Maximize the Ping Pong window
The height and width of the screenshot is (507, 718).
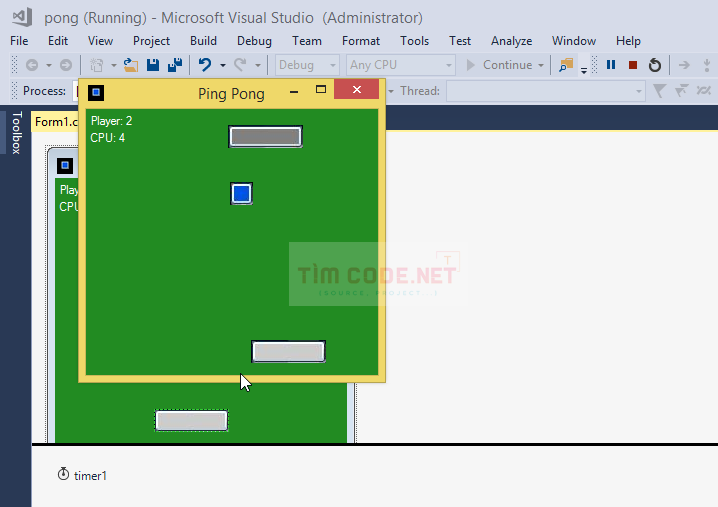coord(321,90)
